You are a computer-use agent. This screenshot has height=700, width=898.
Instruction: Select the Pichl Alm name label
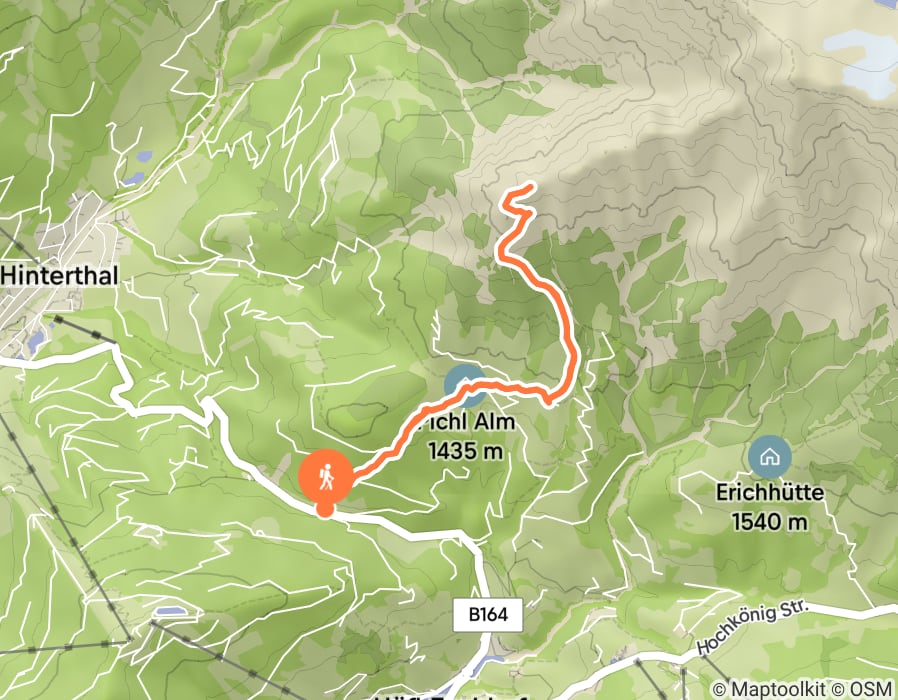467,423
